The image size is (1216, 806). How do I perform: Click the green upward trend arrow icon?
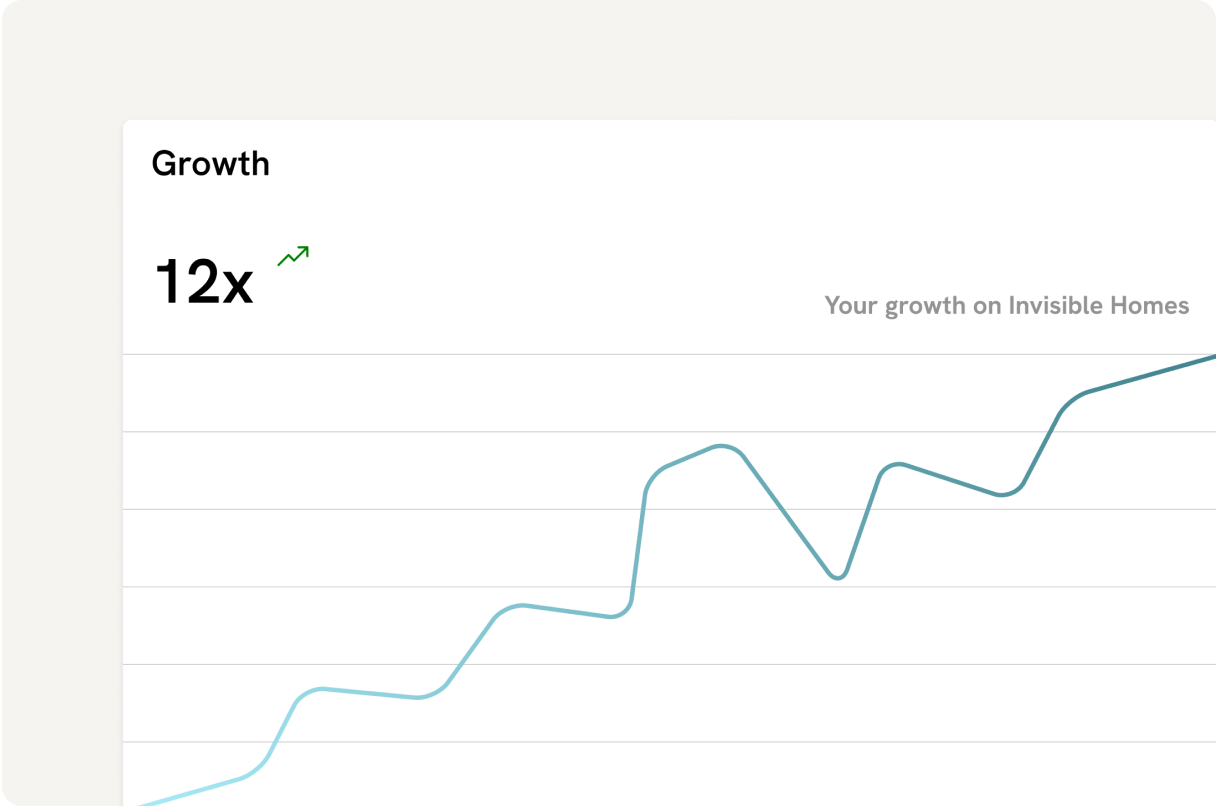(293, 256)
